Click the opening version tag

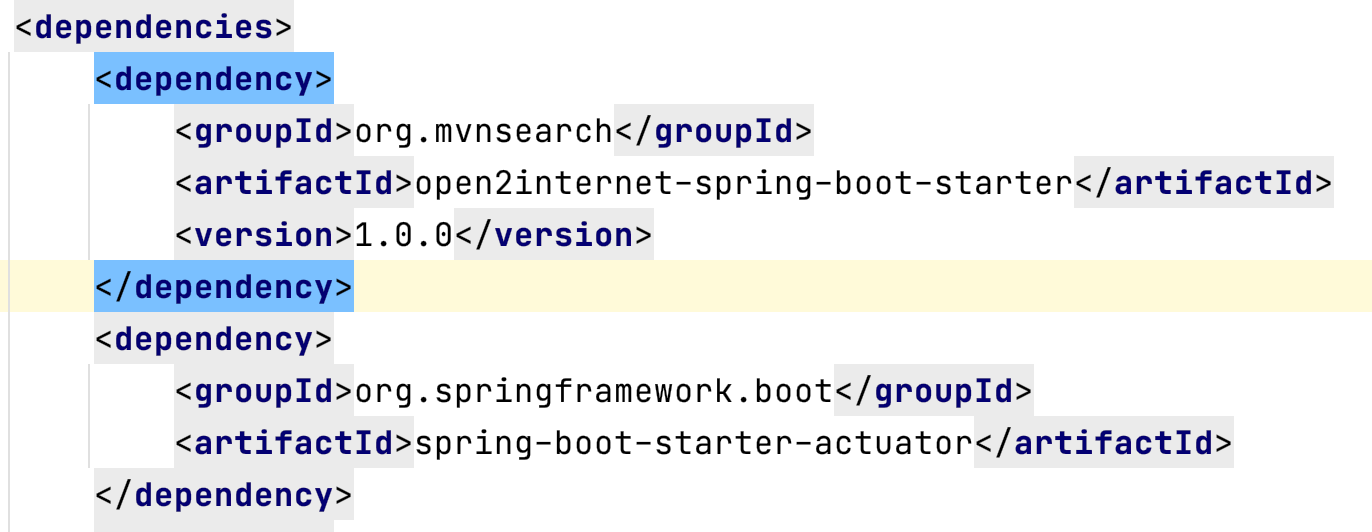pos(265,235)
